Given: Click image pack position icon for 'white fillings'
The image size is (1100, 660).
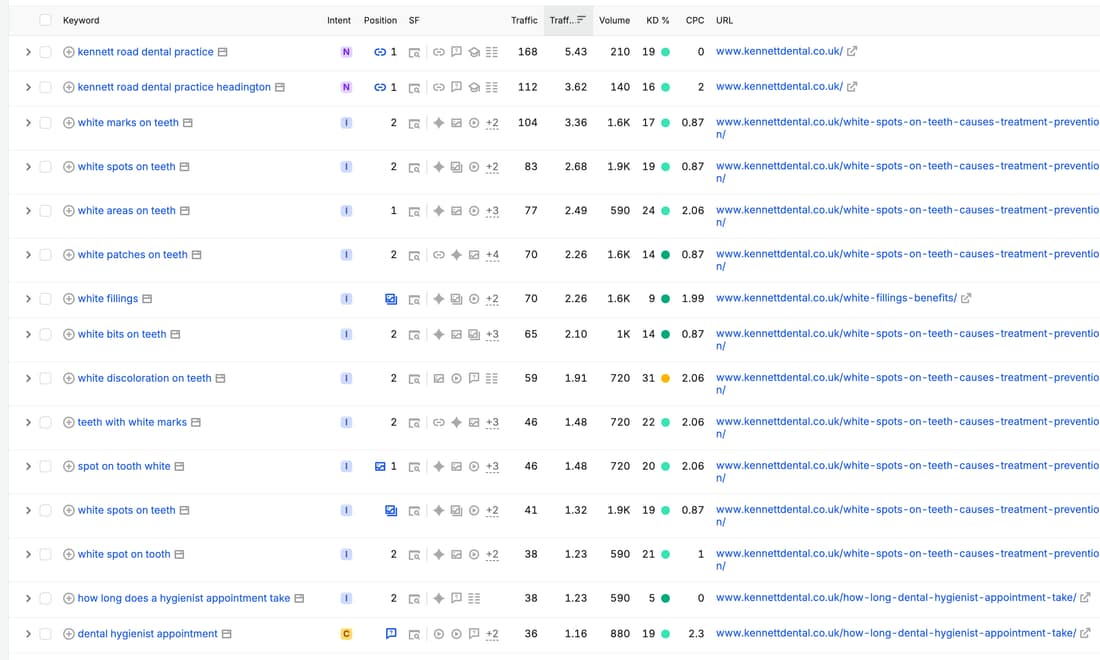Looking at the screenshot, I should pos(391,299).
